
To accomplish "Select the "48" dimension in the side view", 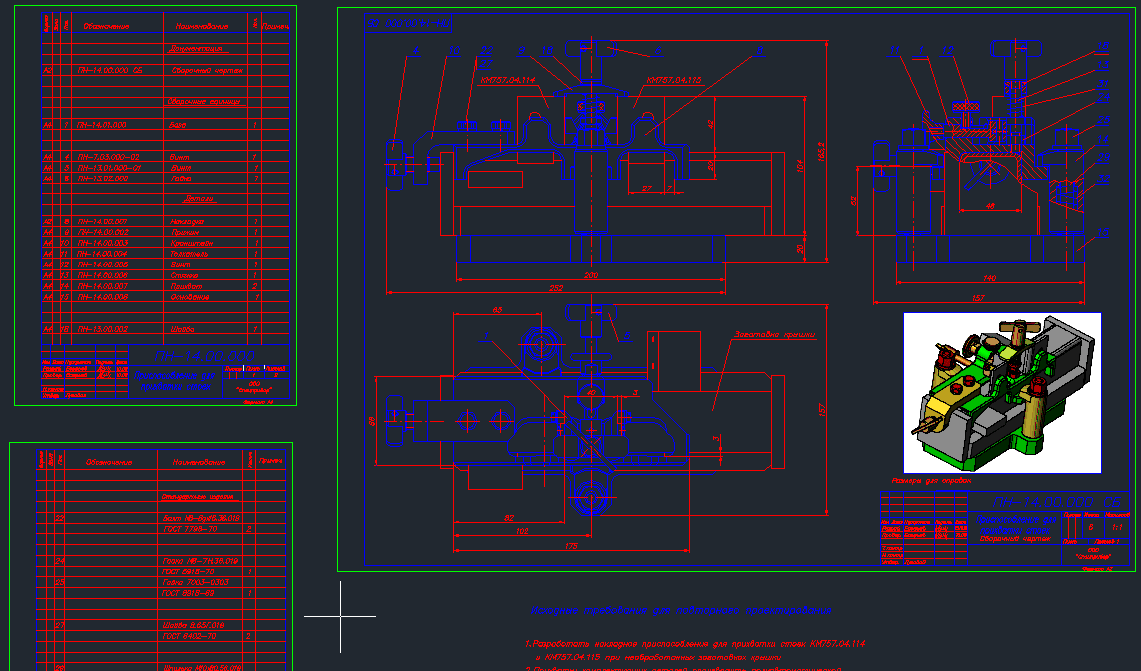I will coord(990,207).
